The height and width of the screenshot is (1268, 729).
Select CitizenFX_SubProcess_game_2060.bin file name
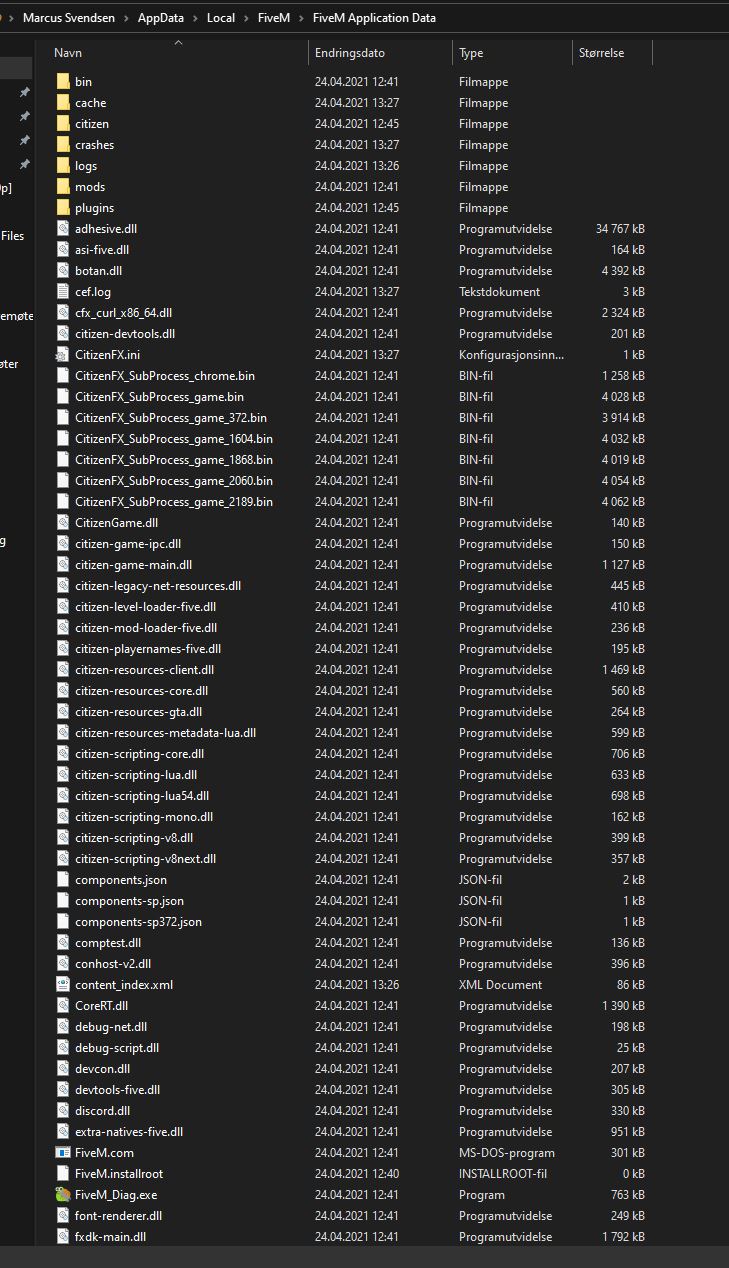(174, 481)
